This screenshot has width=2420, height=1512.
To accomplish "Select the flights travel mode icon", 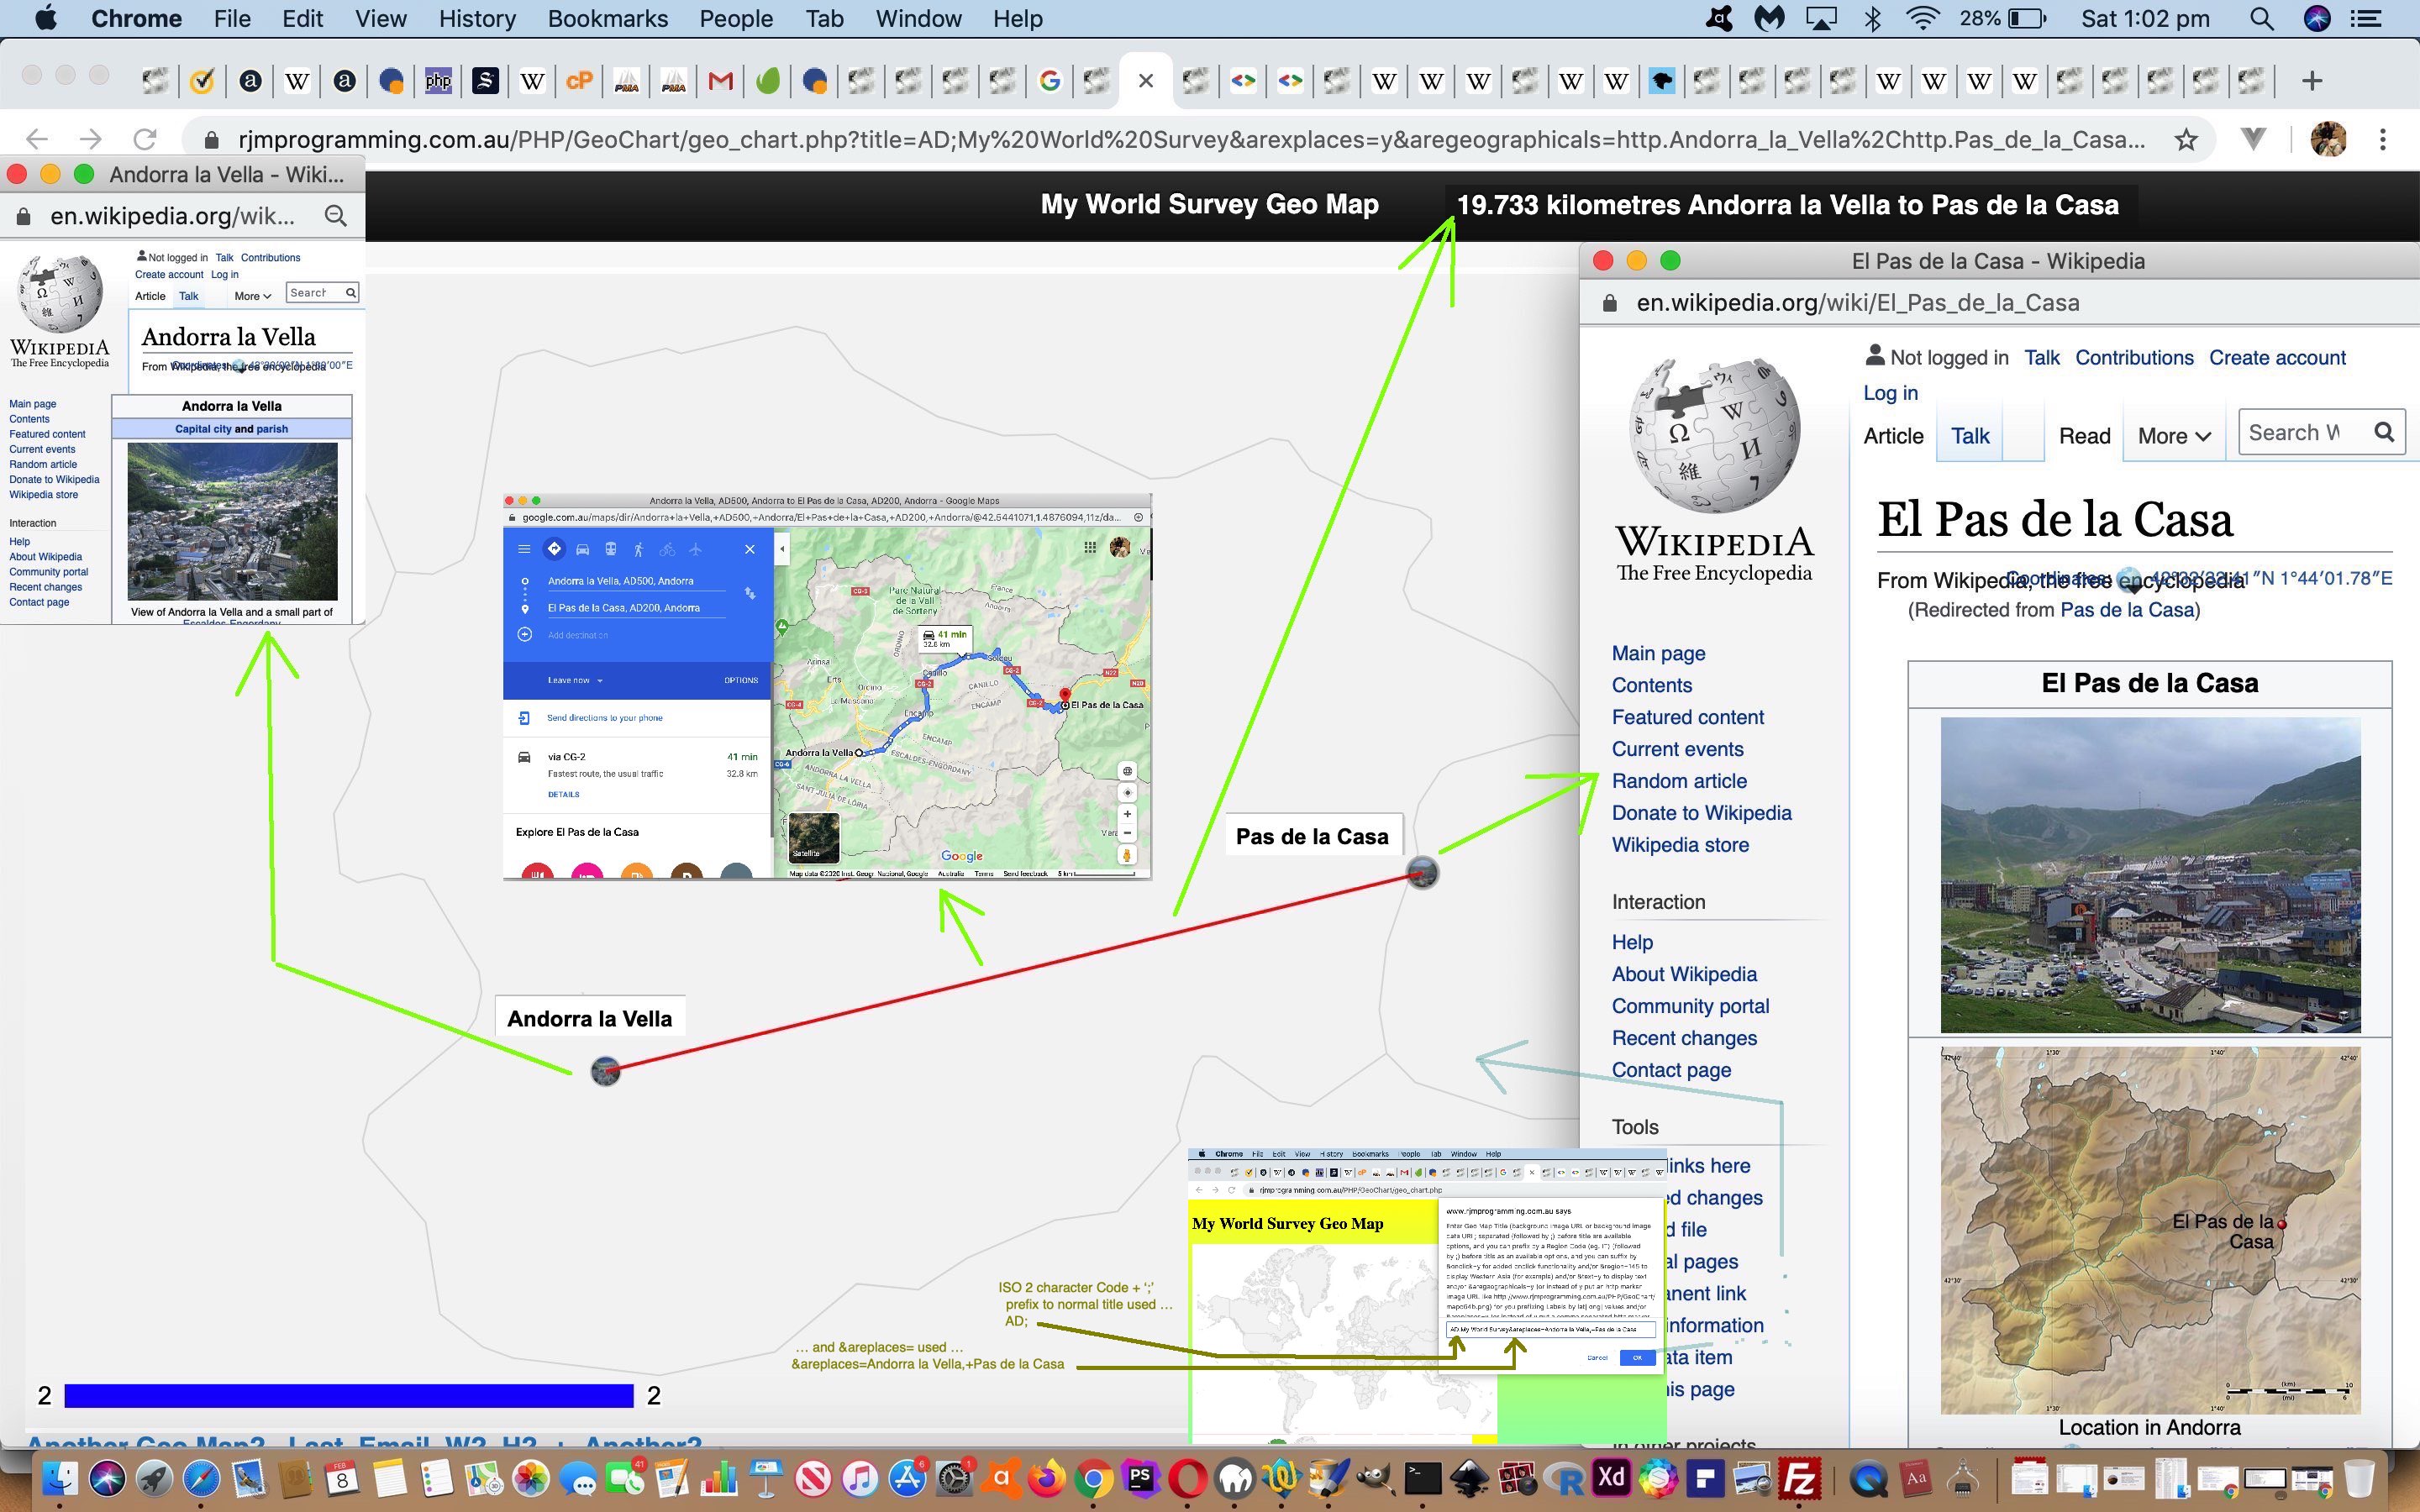I will coord(696,550).
